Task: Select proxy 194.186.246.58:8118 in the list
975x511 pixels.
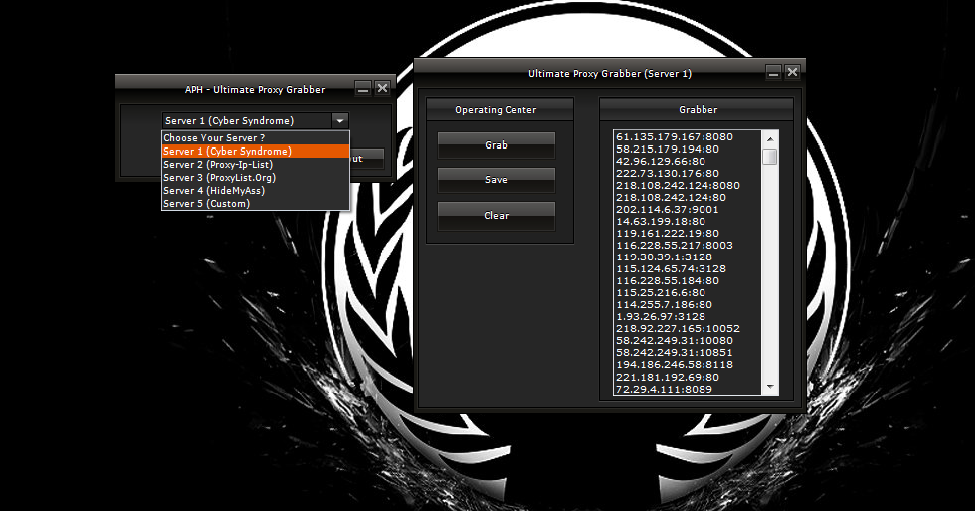Action: click(674, 364)
